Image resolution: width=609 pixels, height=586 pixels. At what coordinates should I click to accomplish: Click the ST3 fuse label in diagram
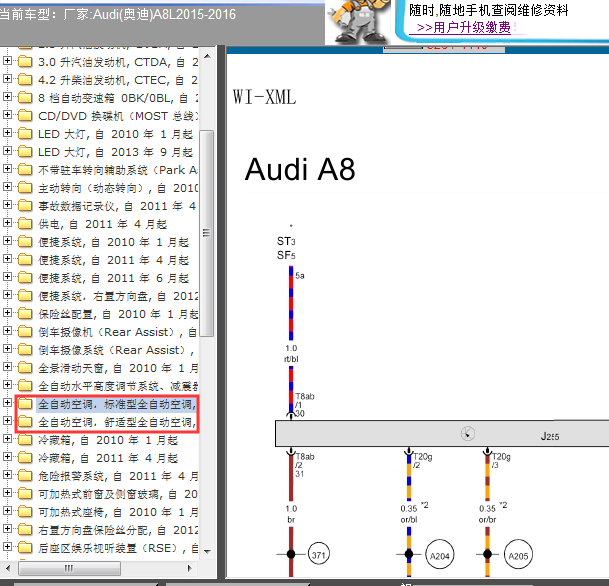pyautogui.click(x=286, y=242)
